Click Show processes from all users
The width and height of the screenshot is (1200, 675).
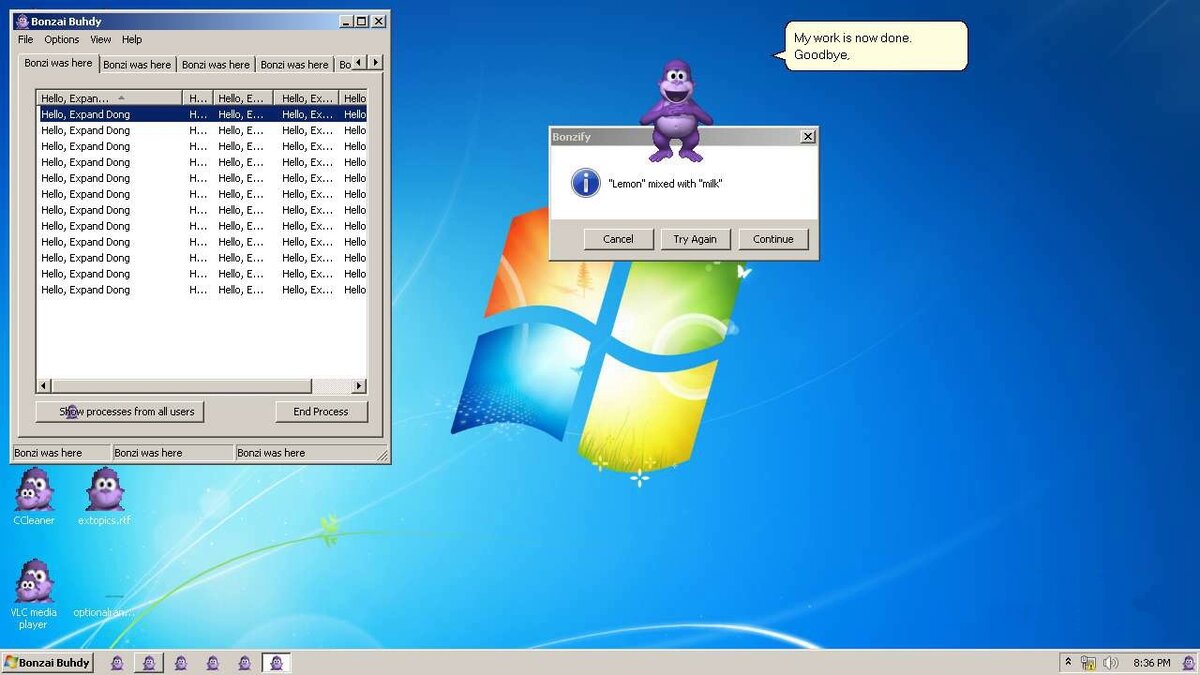pos(119,411)
